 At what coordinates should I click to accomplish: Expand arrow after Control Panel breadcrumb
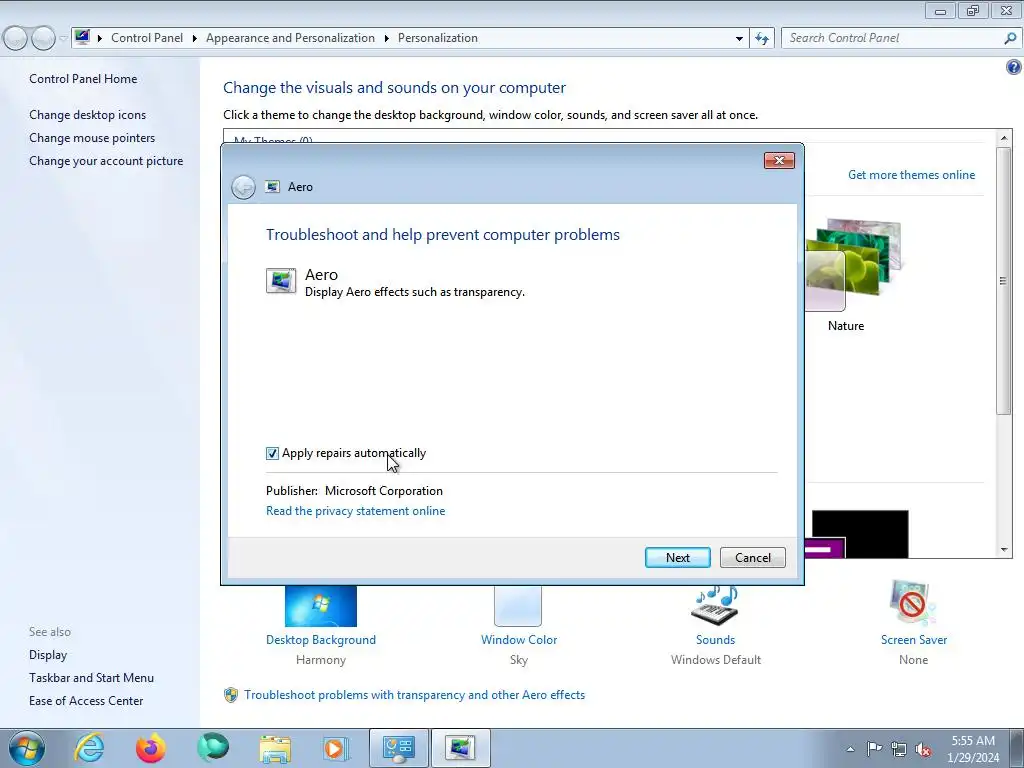pos(195,39)
